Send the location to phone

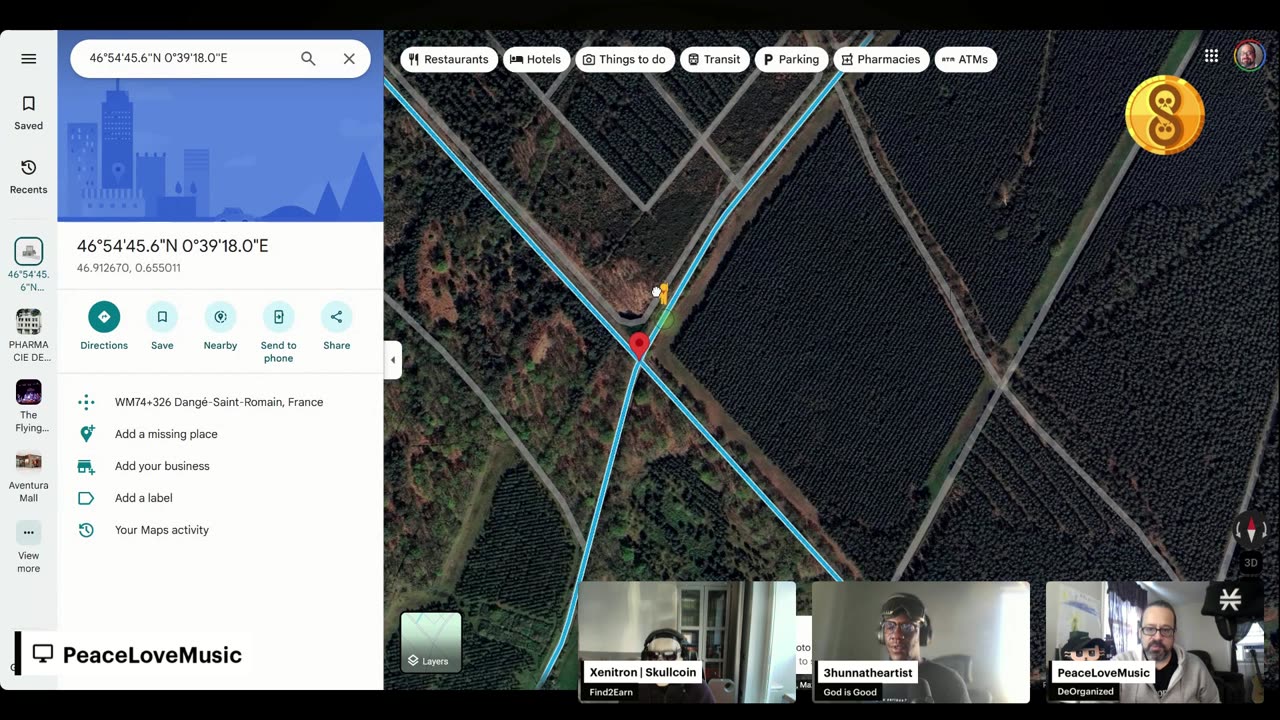coord(278,332)
